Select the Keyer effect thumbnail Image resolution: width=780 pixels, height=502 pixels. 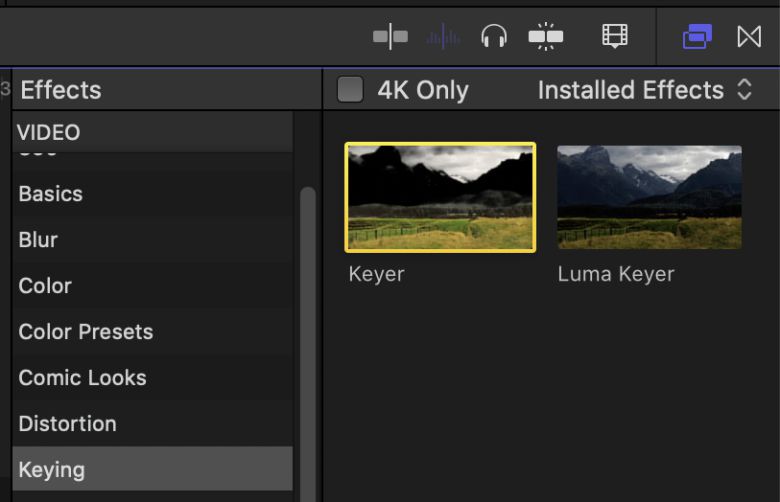440,197
